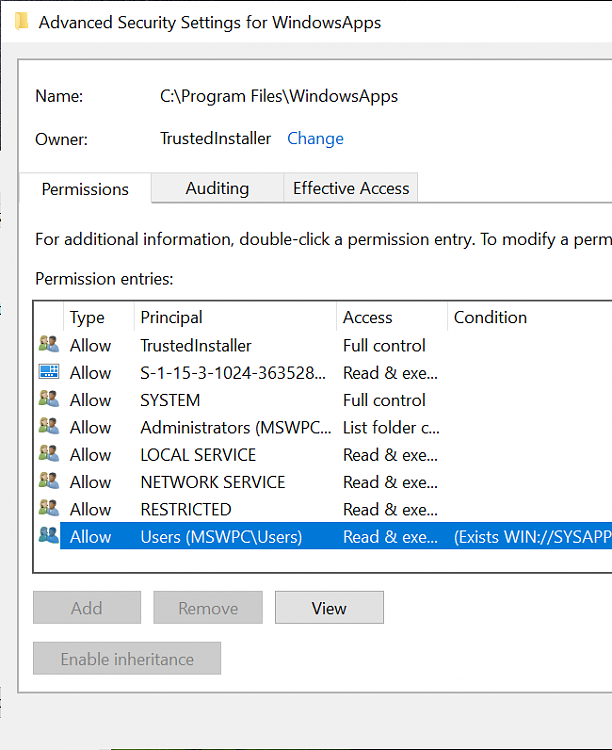Click the Users (MSWPC\Users) entry icon

pos(48,536)
